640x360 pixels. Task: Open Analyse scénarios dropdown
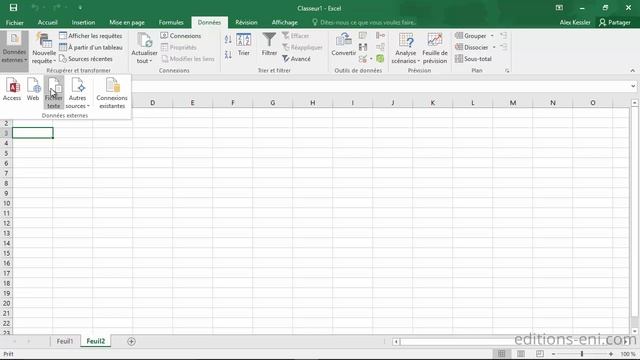pos(405,48)
